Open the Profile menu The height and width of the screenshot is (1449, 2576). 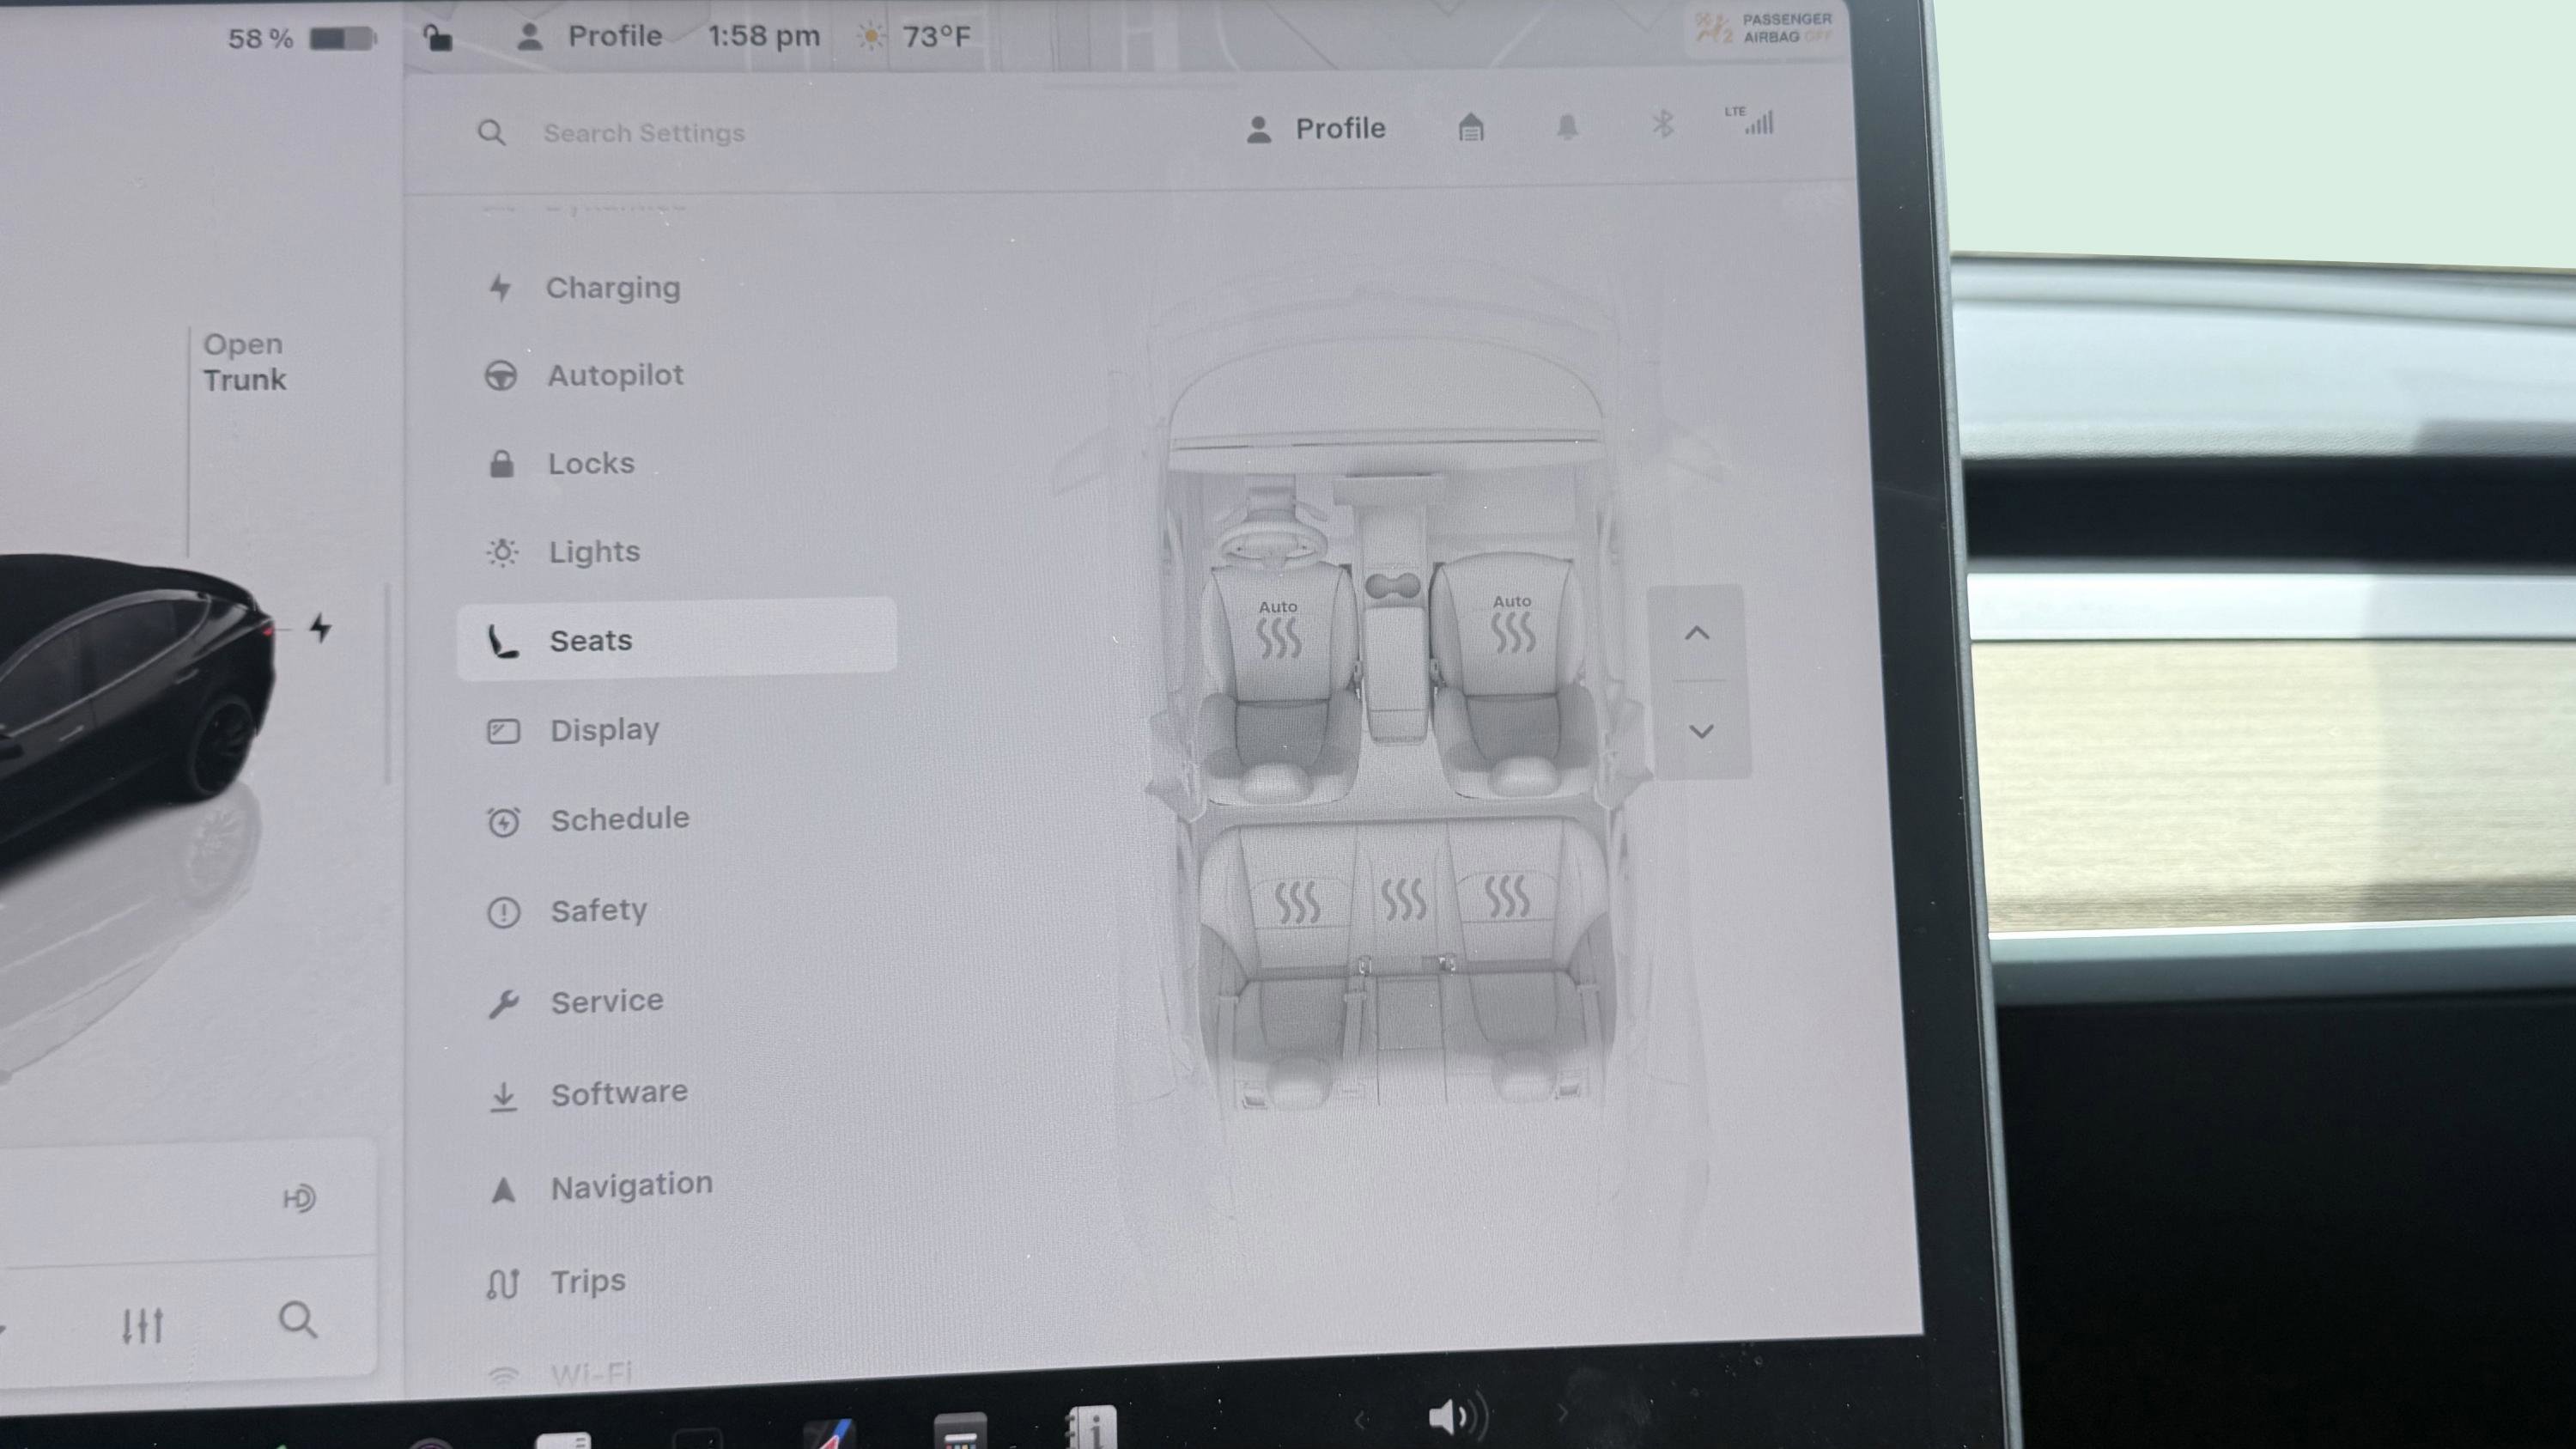coord(1319,127)
